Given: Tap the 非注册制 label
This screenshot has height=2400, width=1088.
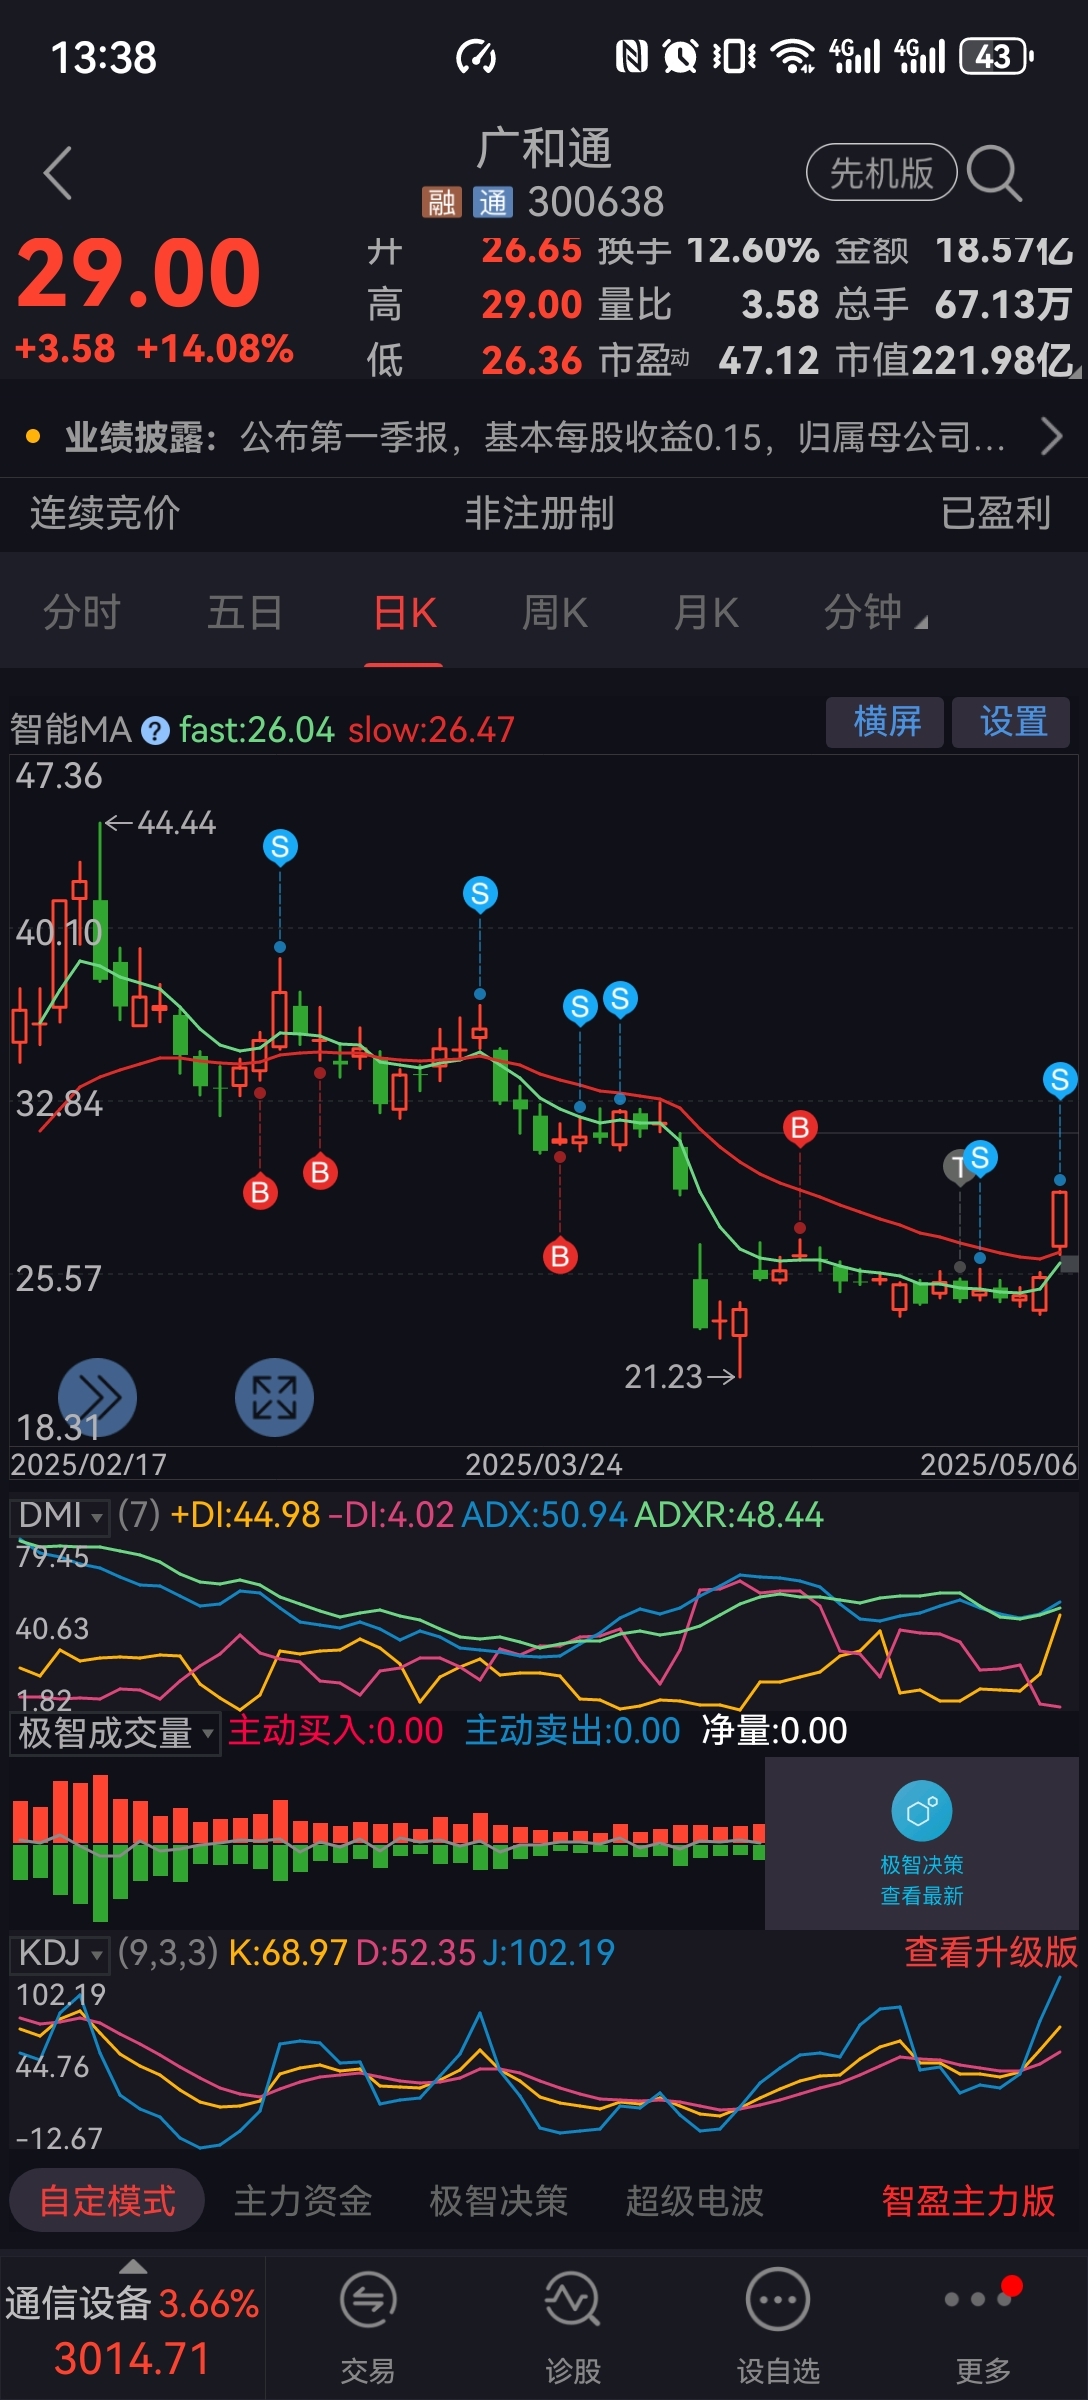Looking at the screenshot, I should click(x=539, y=513).
